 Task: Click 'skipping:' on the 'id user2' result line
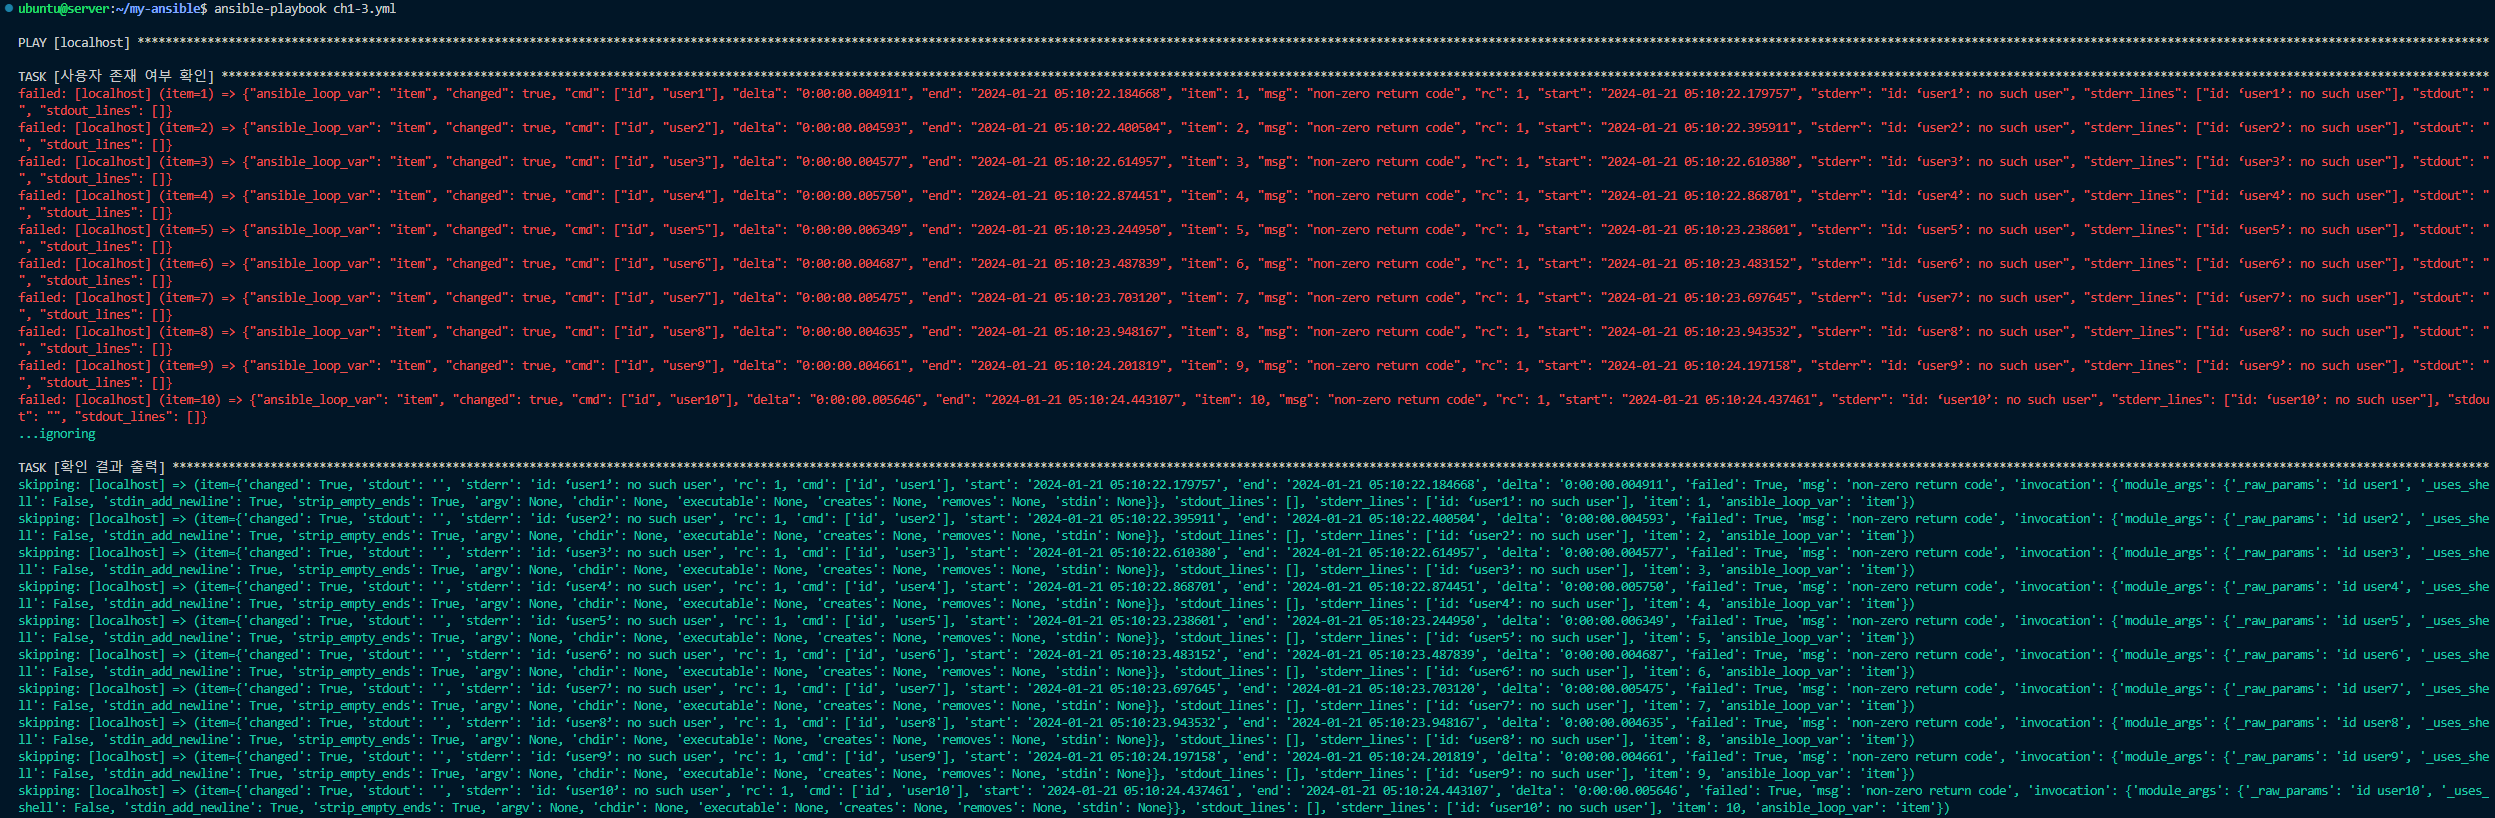click(50, 518)
